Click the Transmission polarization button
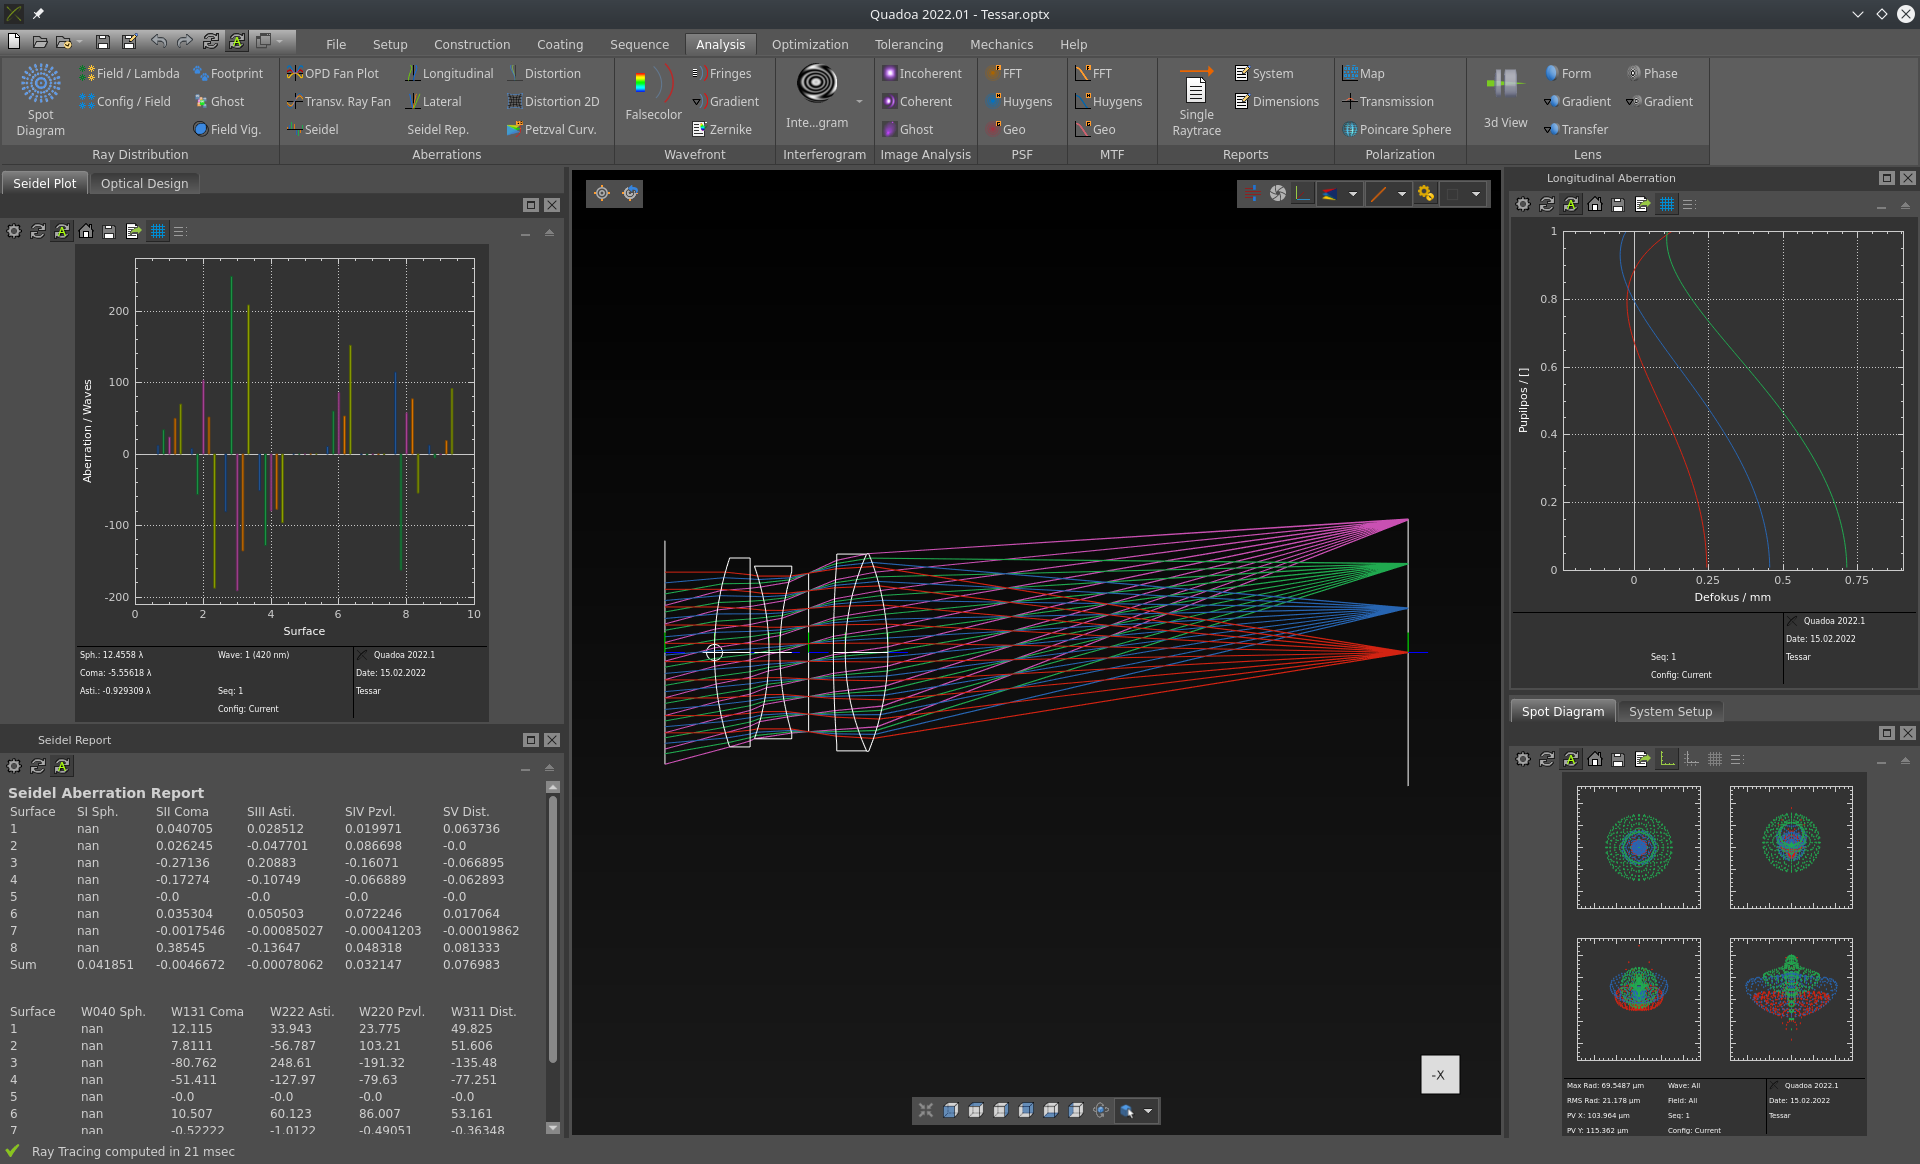The height and width of the screenshot is (1164, 1920). [1388, 101]
